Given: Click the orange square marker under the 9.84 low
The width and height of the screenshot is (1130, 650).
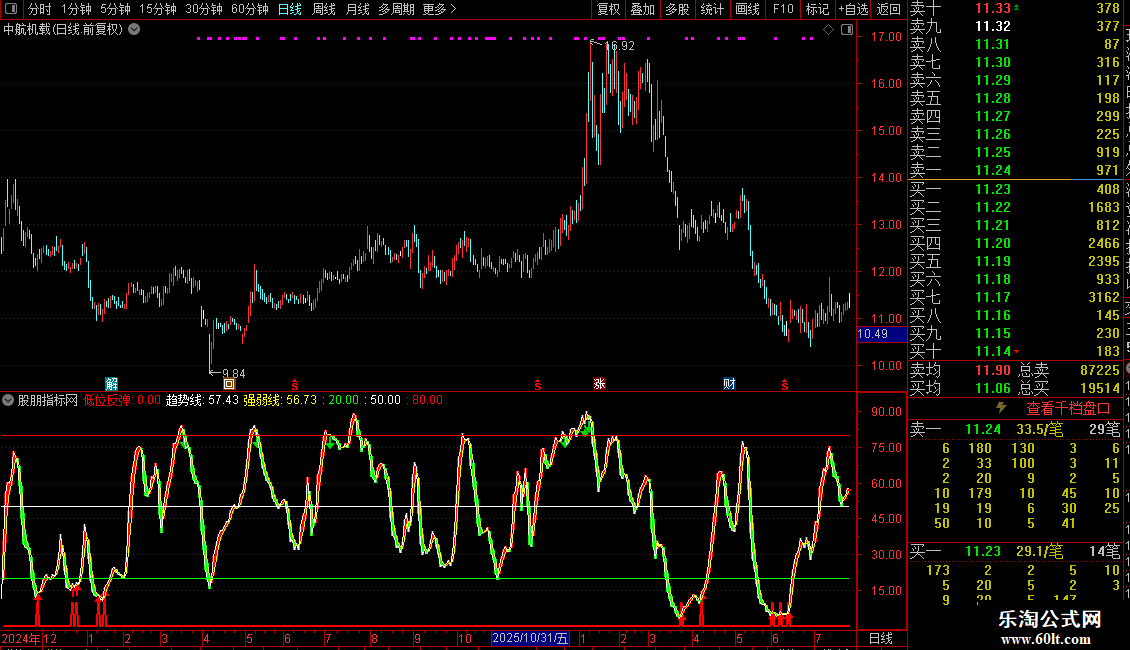Looking at the screenshot, I should click(228, 384).
